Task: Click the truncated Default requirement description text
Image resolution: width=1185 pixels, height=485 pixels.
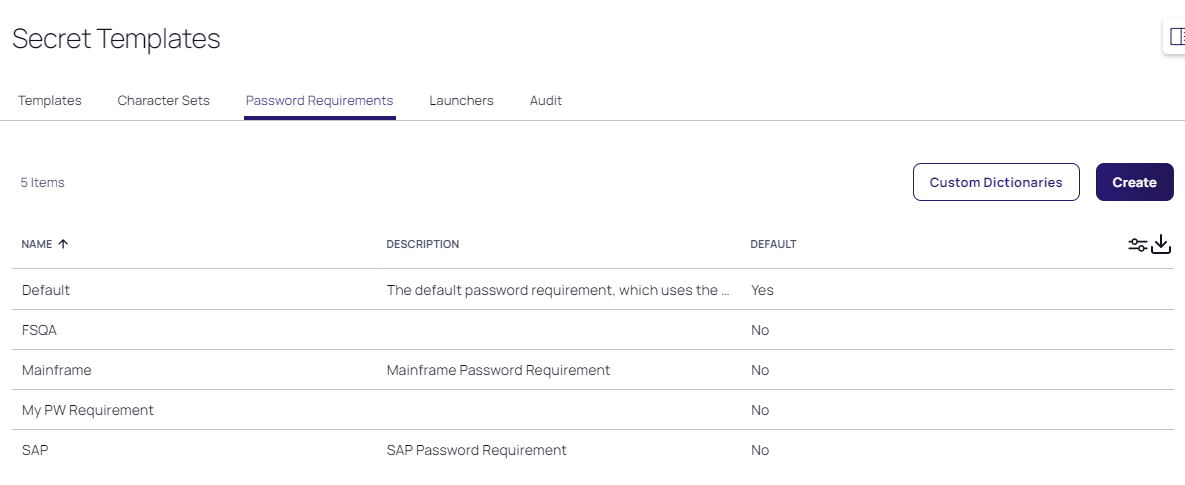Action: [x=557, y=290]
